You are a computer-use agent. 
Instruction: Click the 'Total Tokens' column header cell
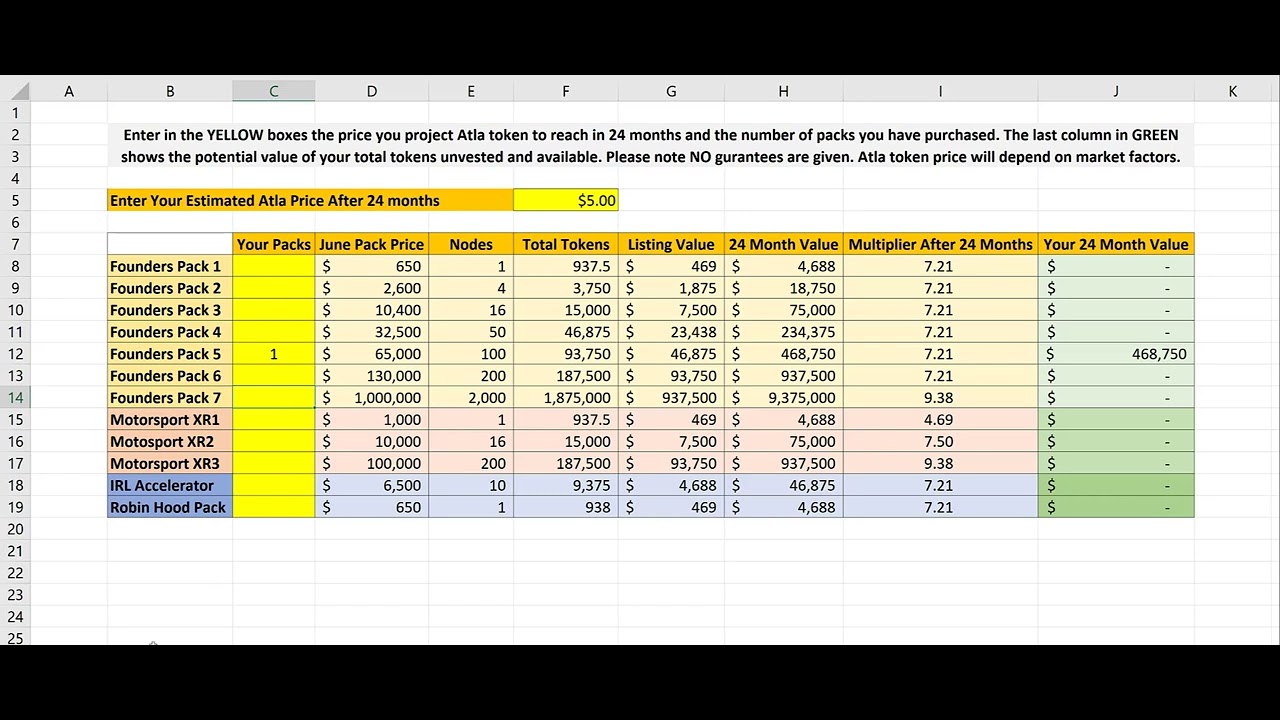[x=565, y=244]
